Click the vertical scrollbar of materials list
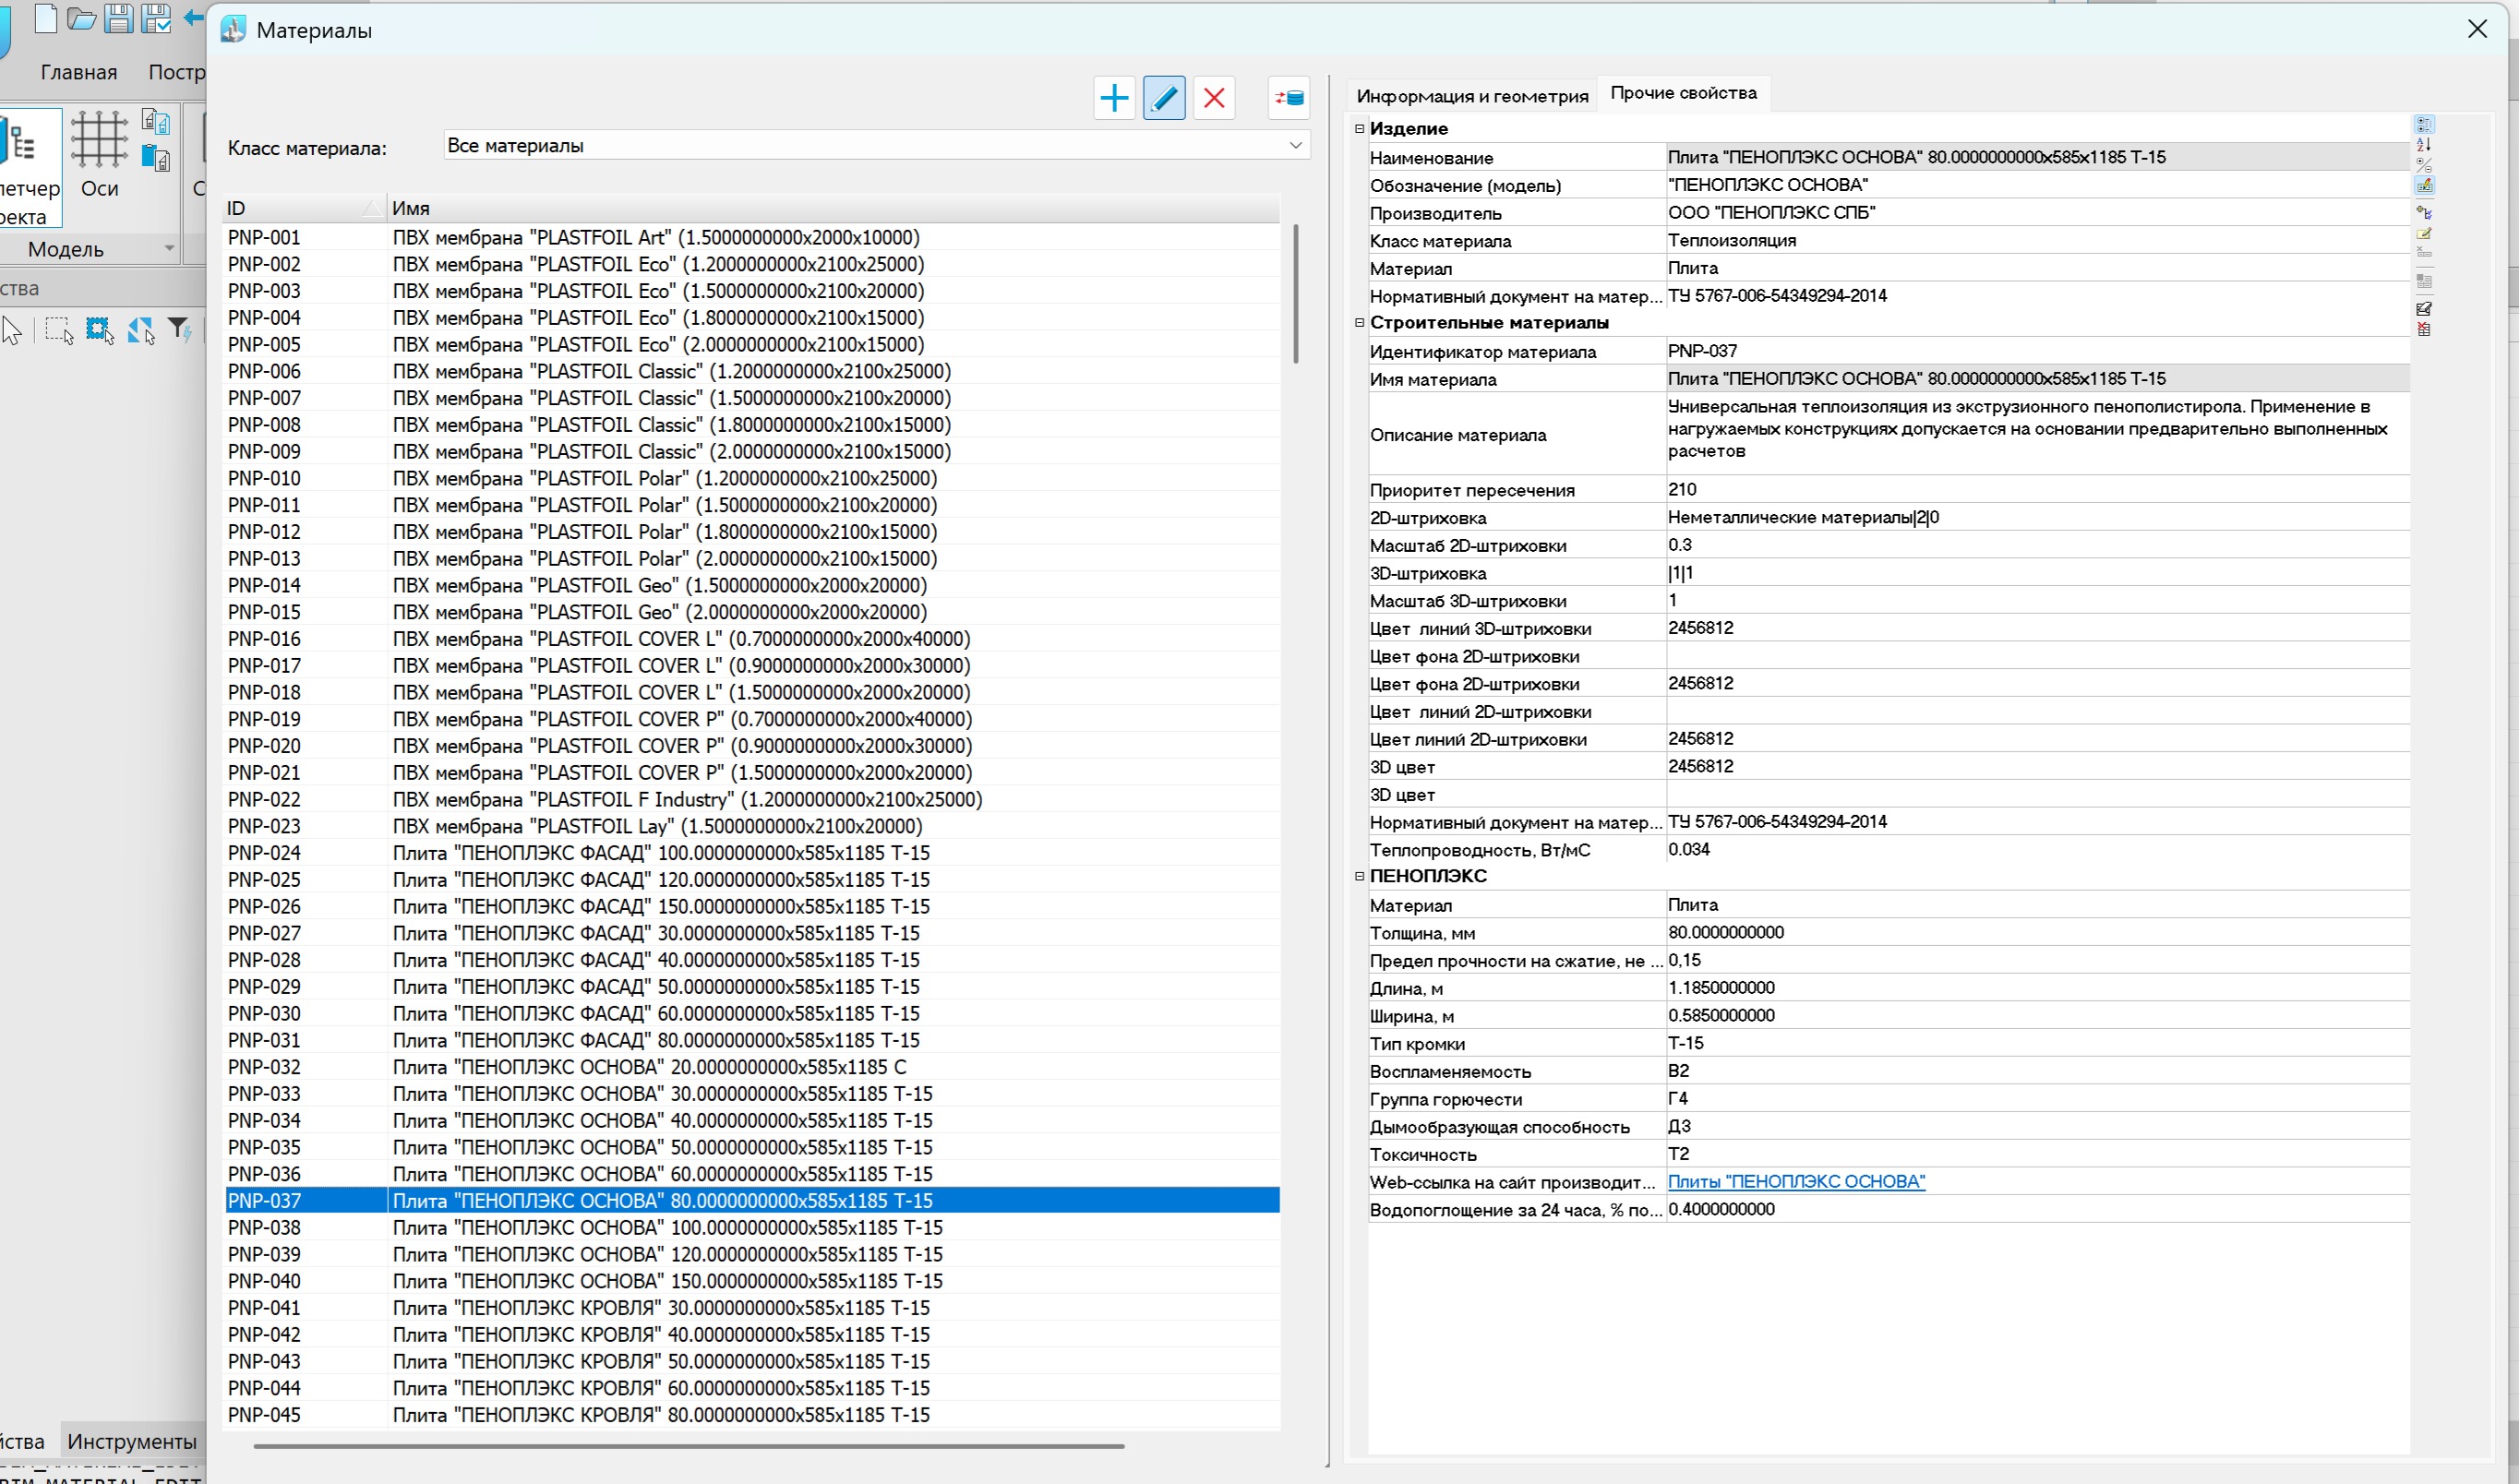The height and width of the screenshot is (1484, 2519). coord(1296,293)
